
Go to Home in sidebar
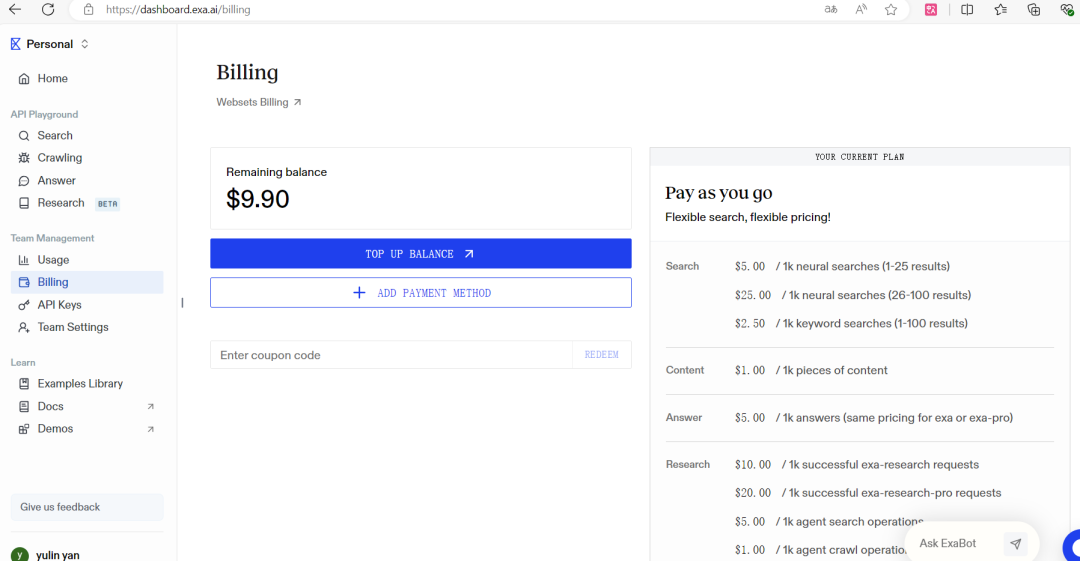pyautogui.click(x=87, y=79)
